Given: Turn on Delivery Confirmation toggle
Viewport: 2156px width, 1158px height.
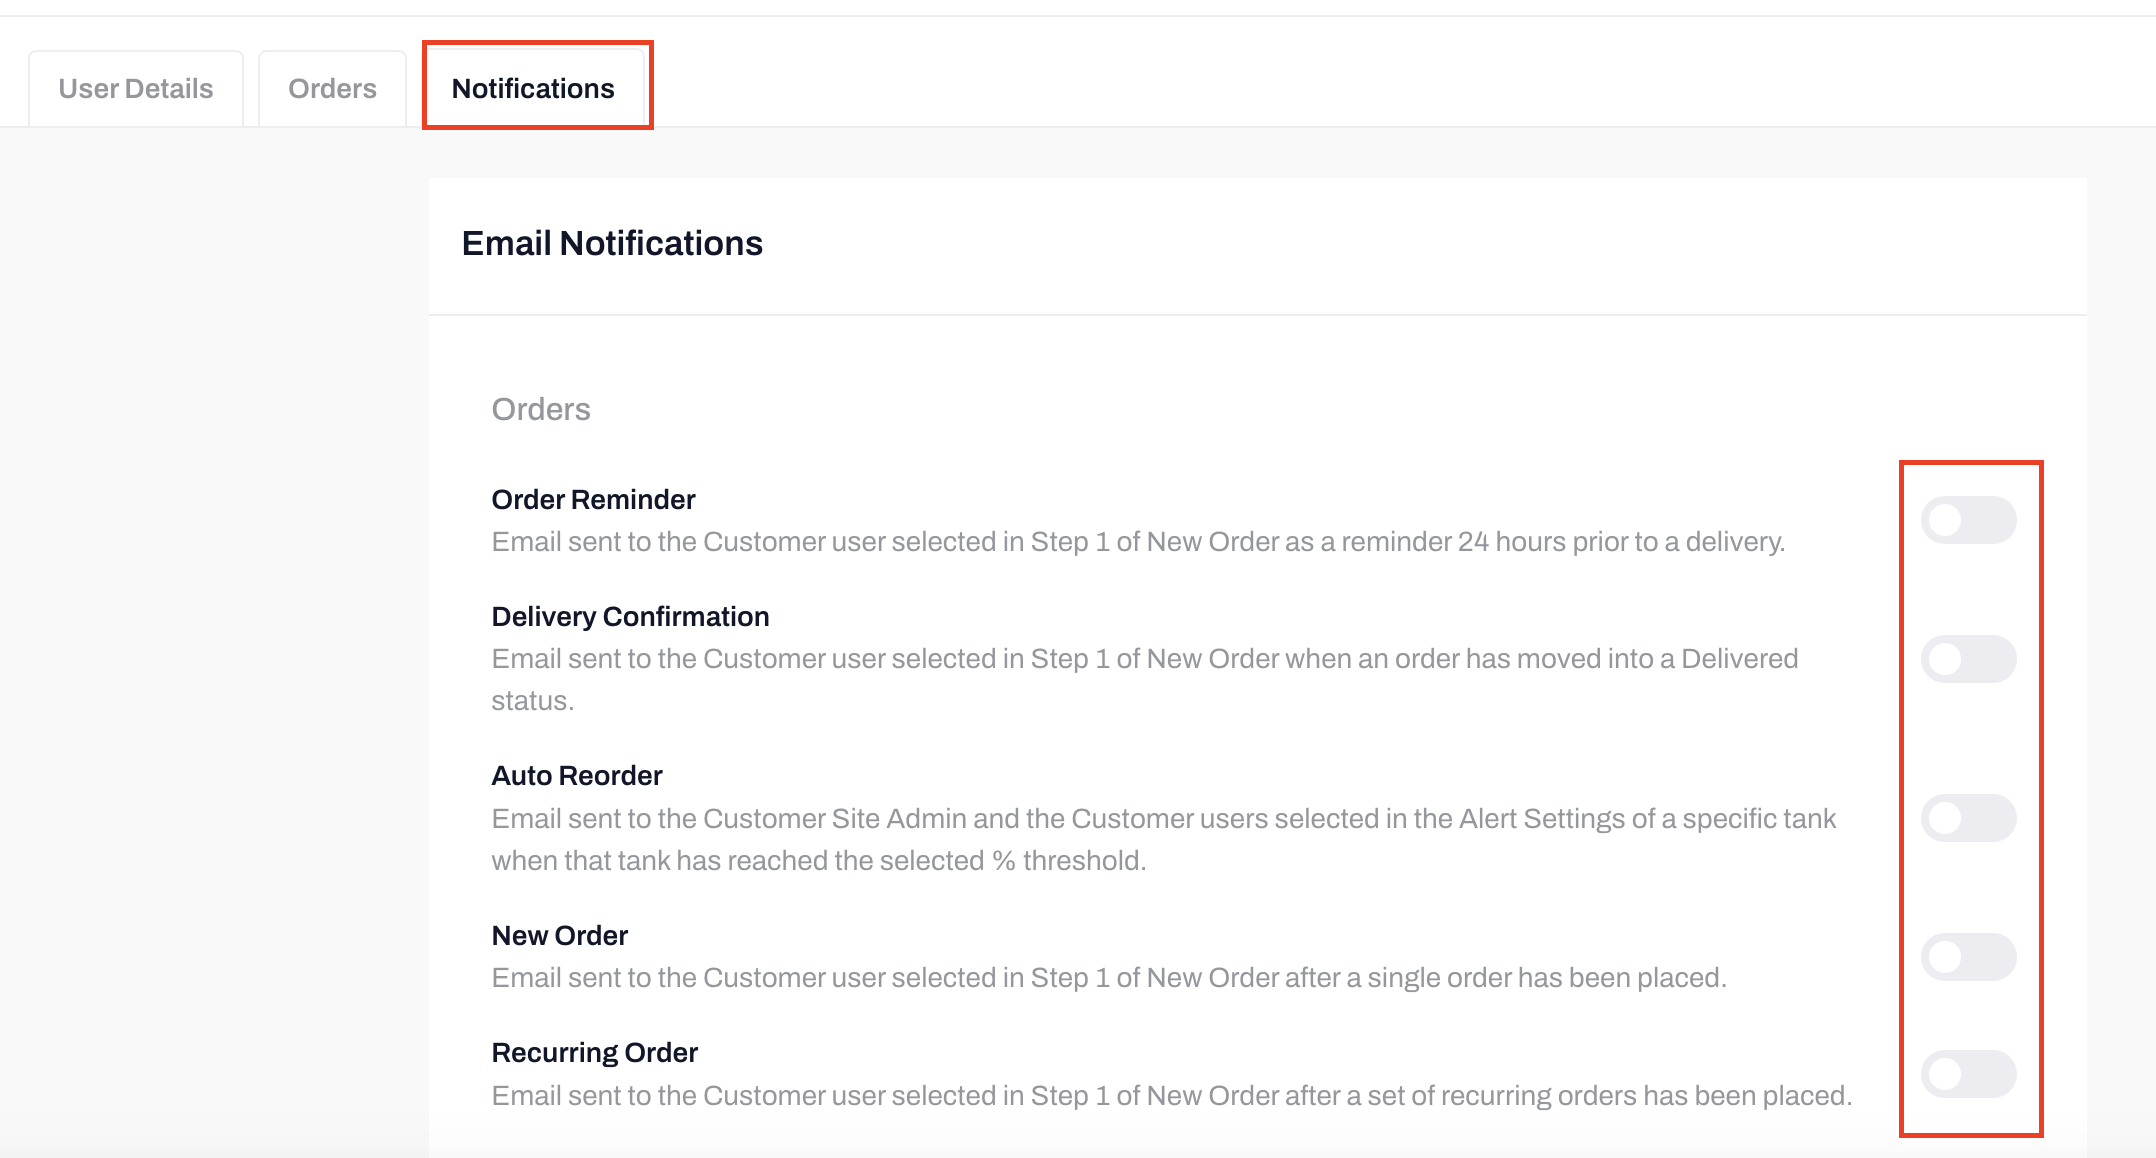Looking at the screenshot, I should click(x=1968, y=659).
